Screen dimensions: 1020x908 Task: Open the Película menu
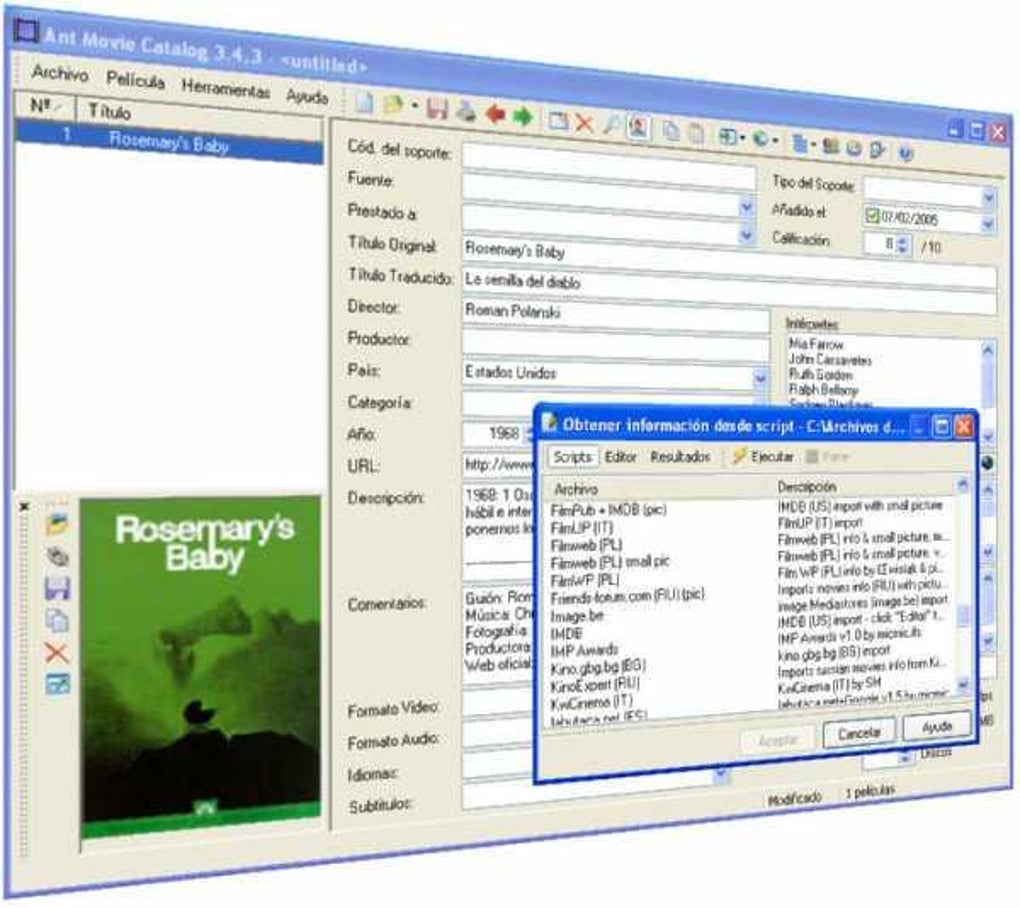pyautogui.click(x=135, y=81)
